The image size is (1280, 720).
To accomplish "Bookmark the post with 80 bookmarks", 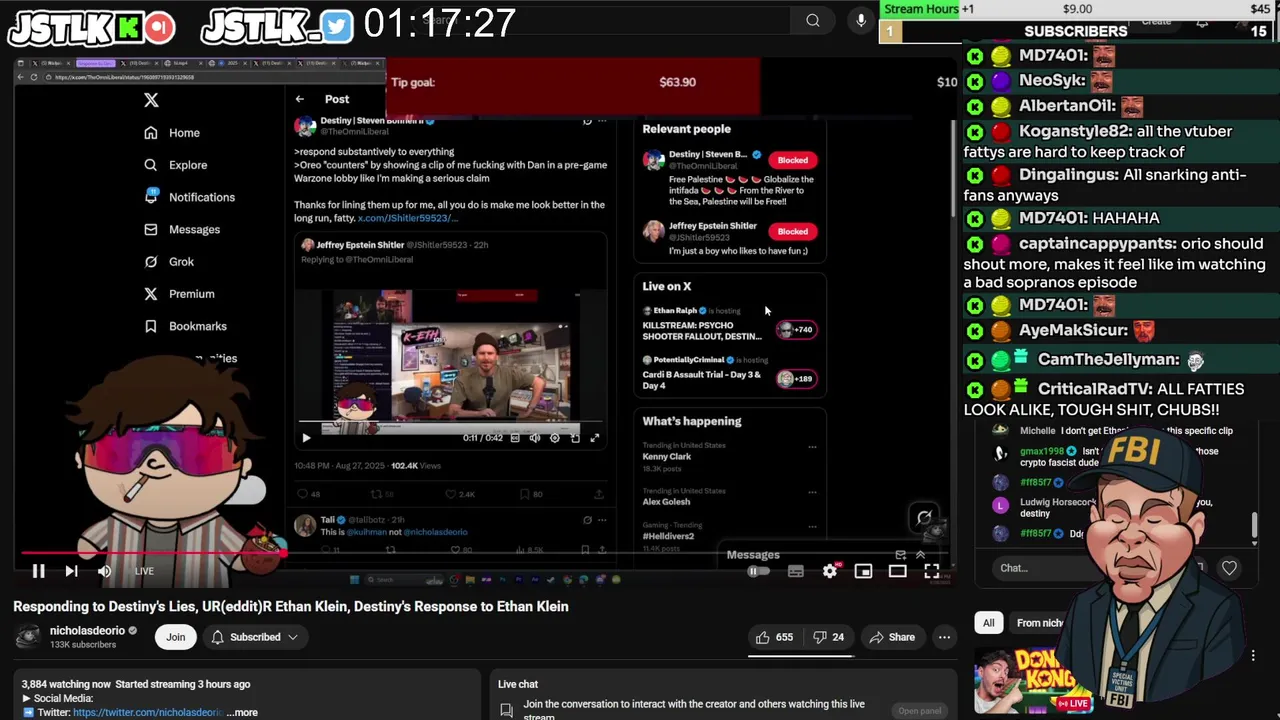I will (x=531, y=494).
